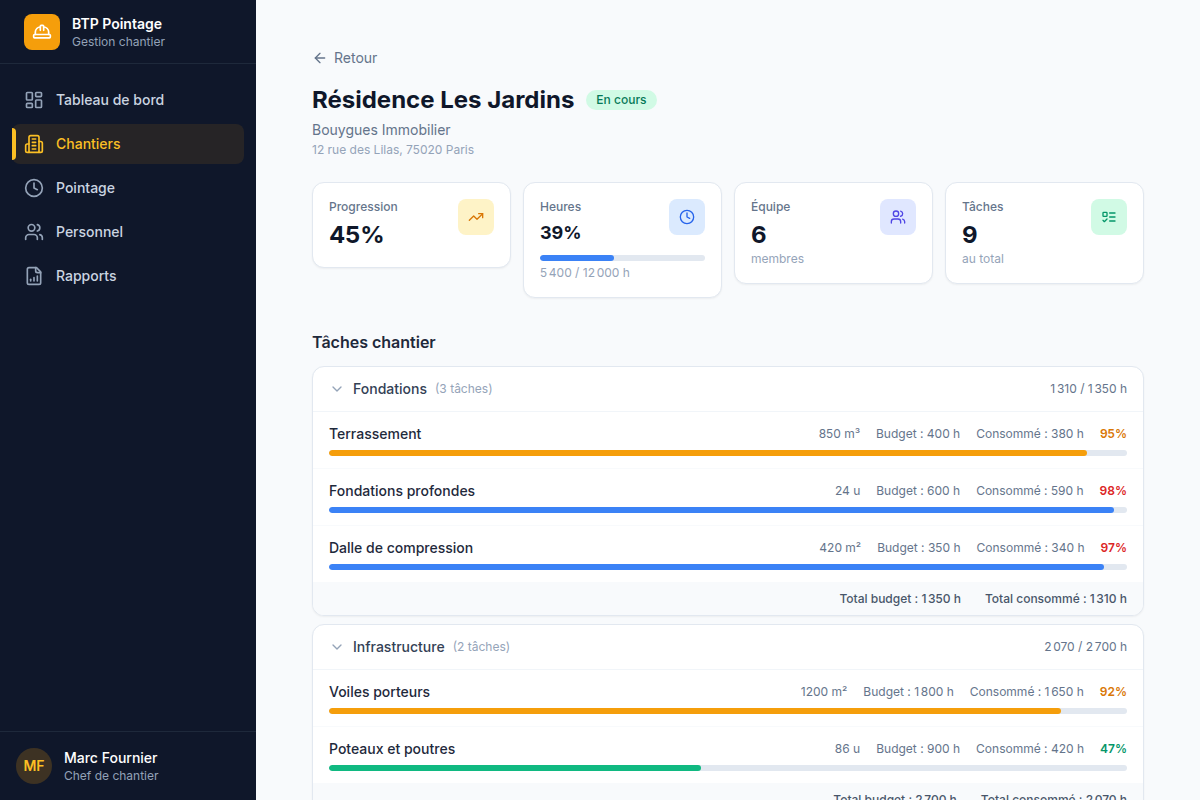This screenshot has height=800, width=1200.
Task: Select the Poteaux et poutres task name
Action: point(392,749)
